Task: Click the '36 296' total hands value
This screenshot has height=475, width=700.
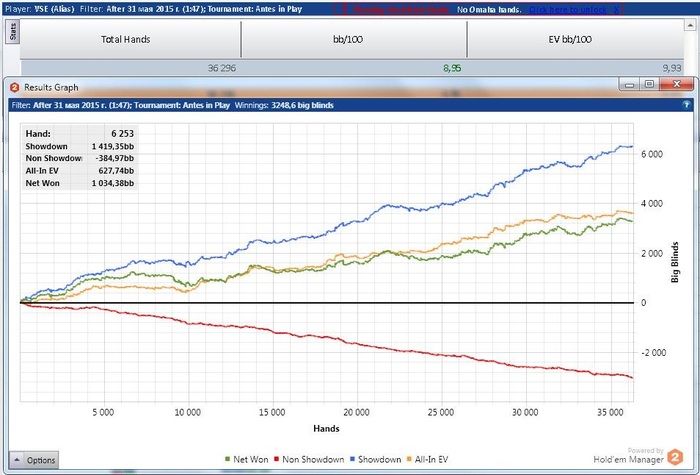Action: pos(222,68)
